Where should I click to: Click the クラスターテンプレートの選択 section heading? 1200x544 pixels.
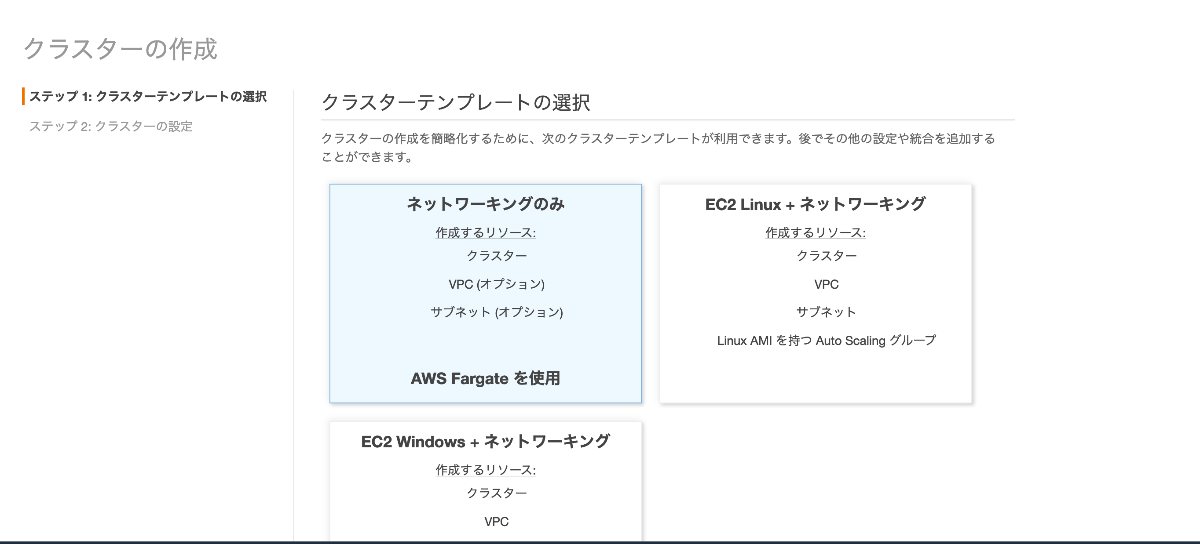tap(456, 102)
